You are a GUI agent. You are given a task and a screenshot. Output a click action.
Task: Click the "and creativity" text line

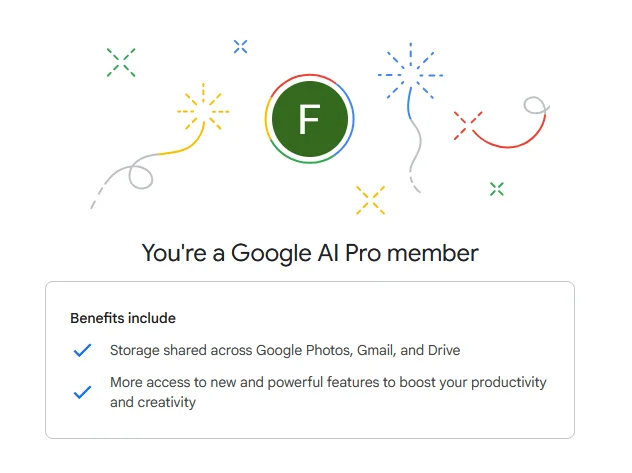(153, 402)
